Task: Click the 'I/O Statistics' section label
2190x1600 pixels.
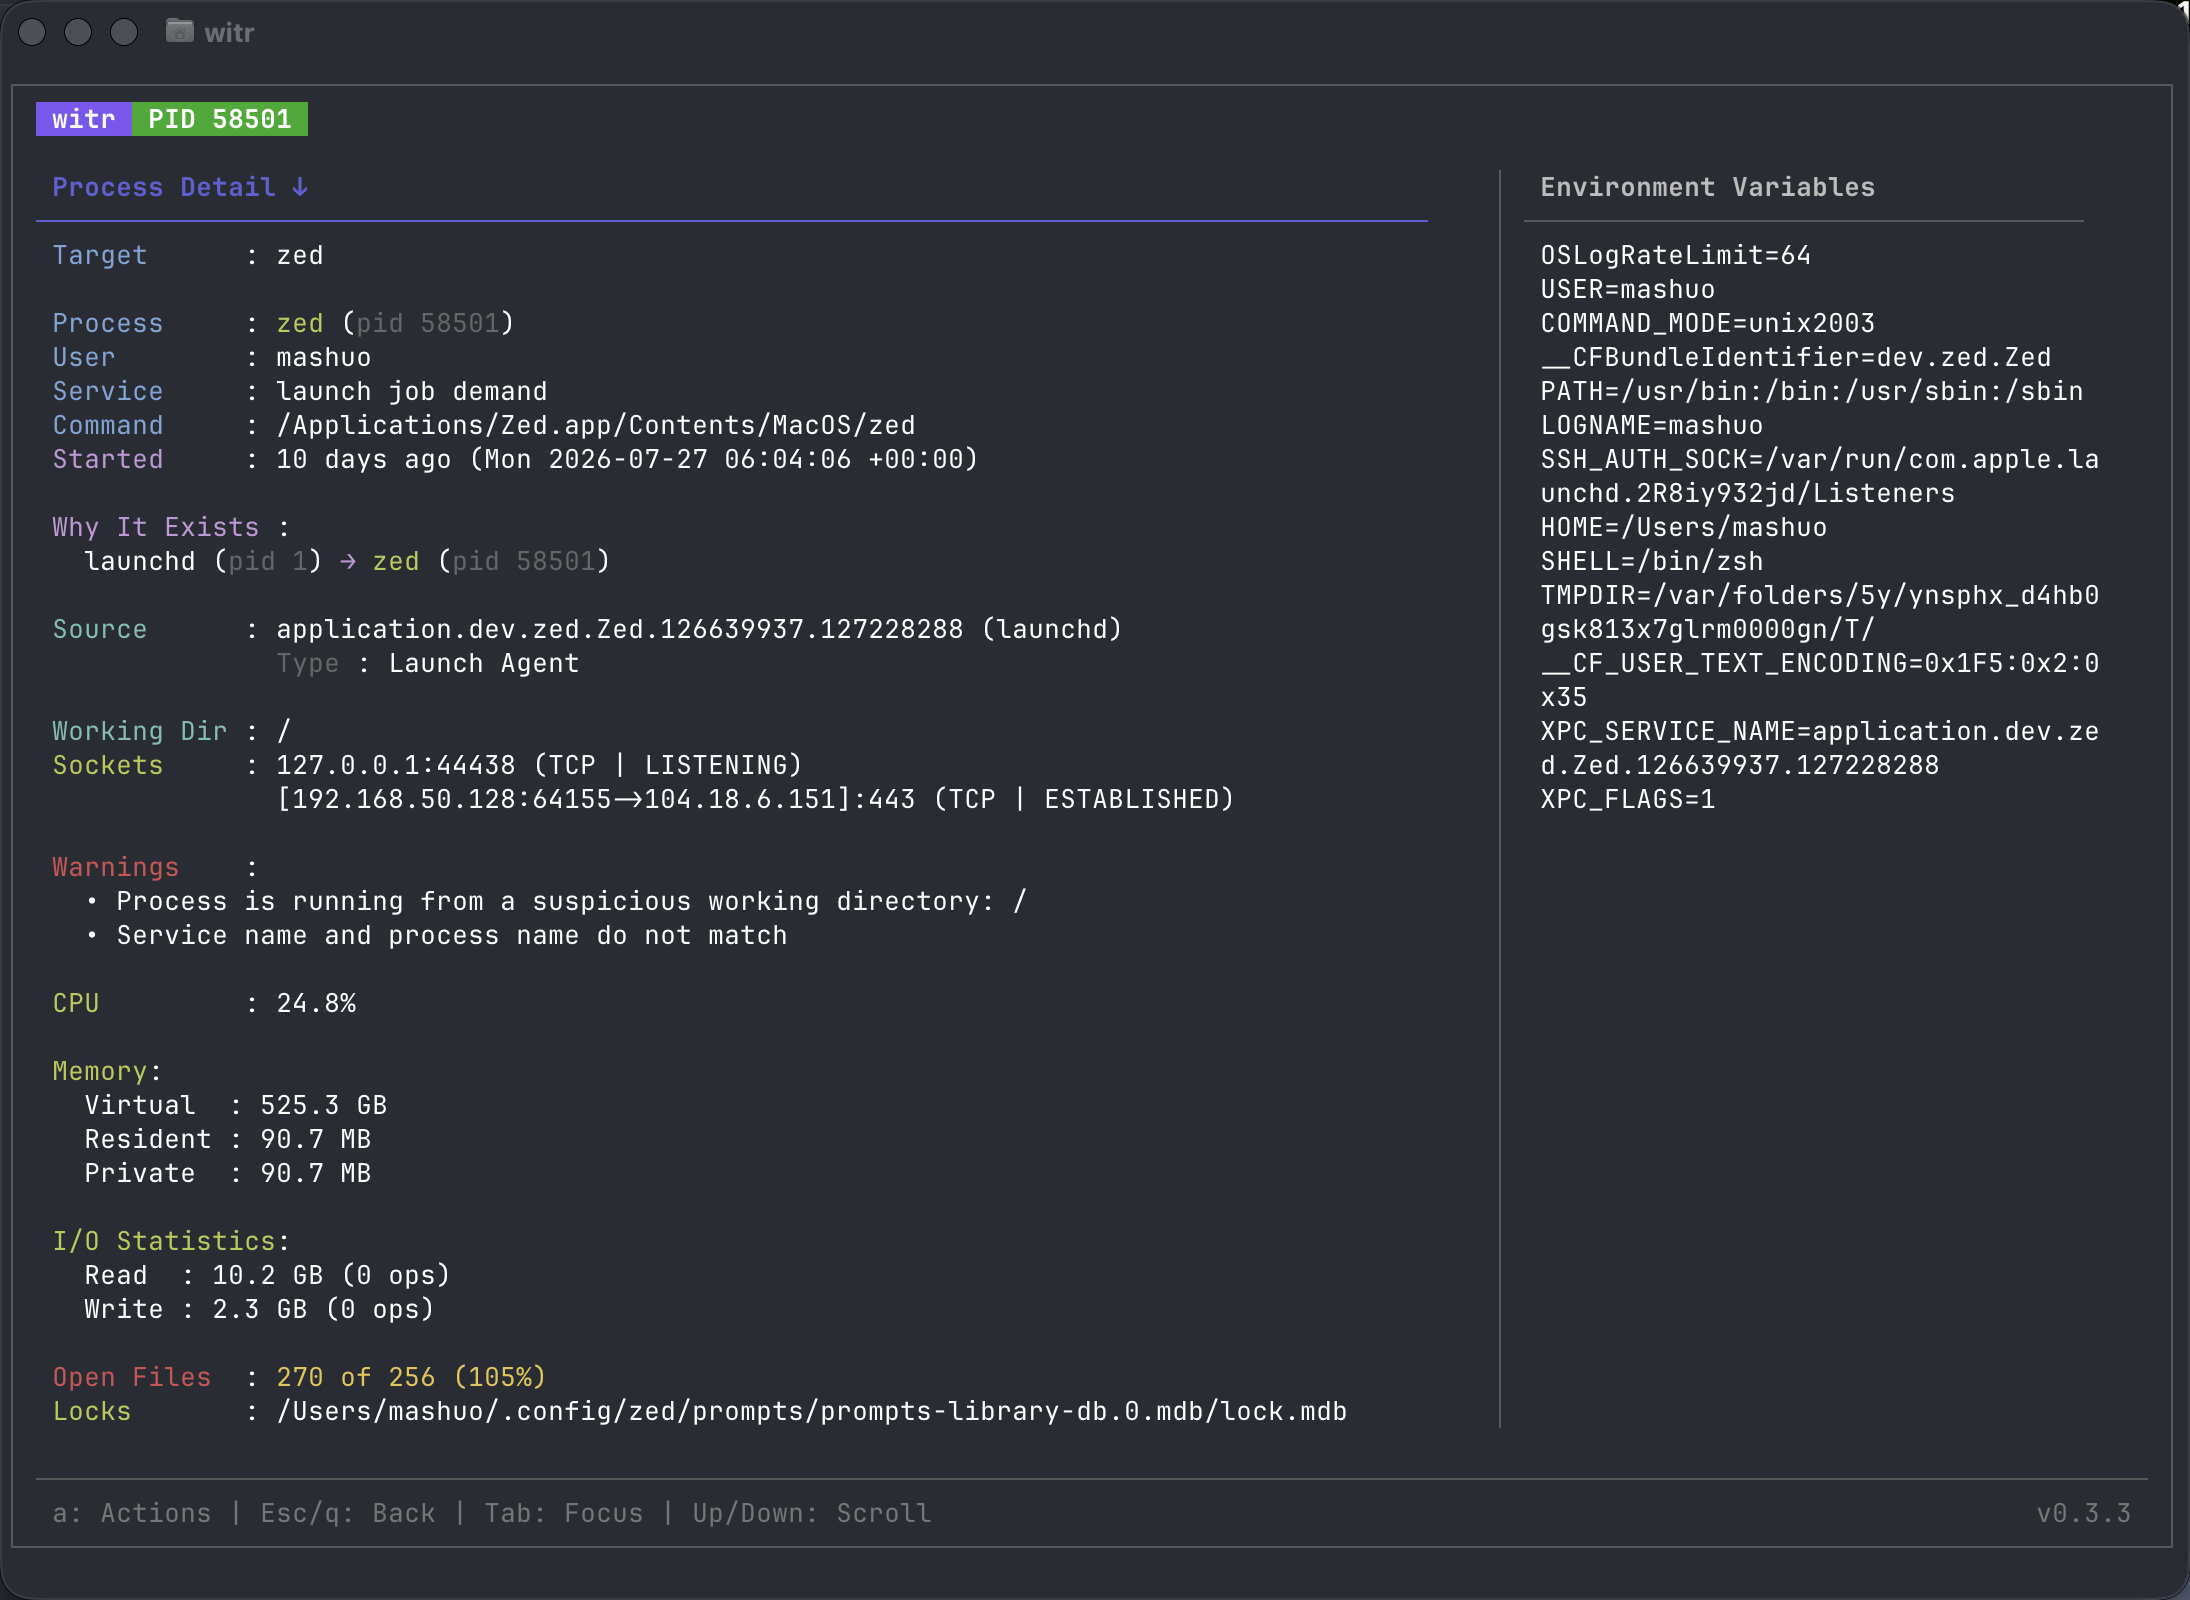Action: [x=164, y=1241]
